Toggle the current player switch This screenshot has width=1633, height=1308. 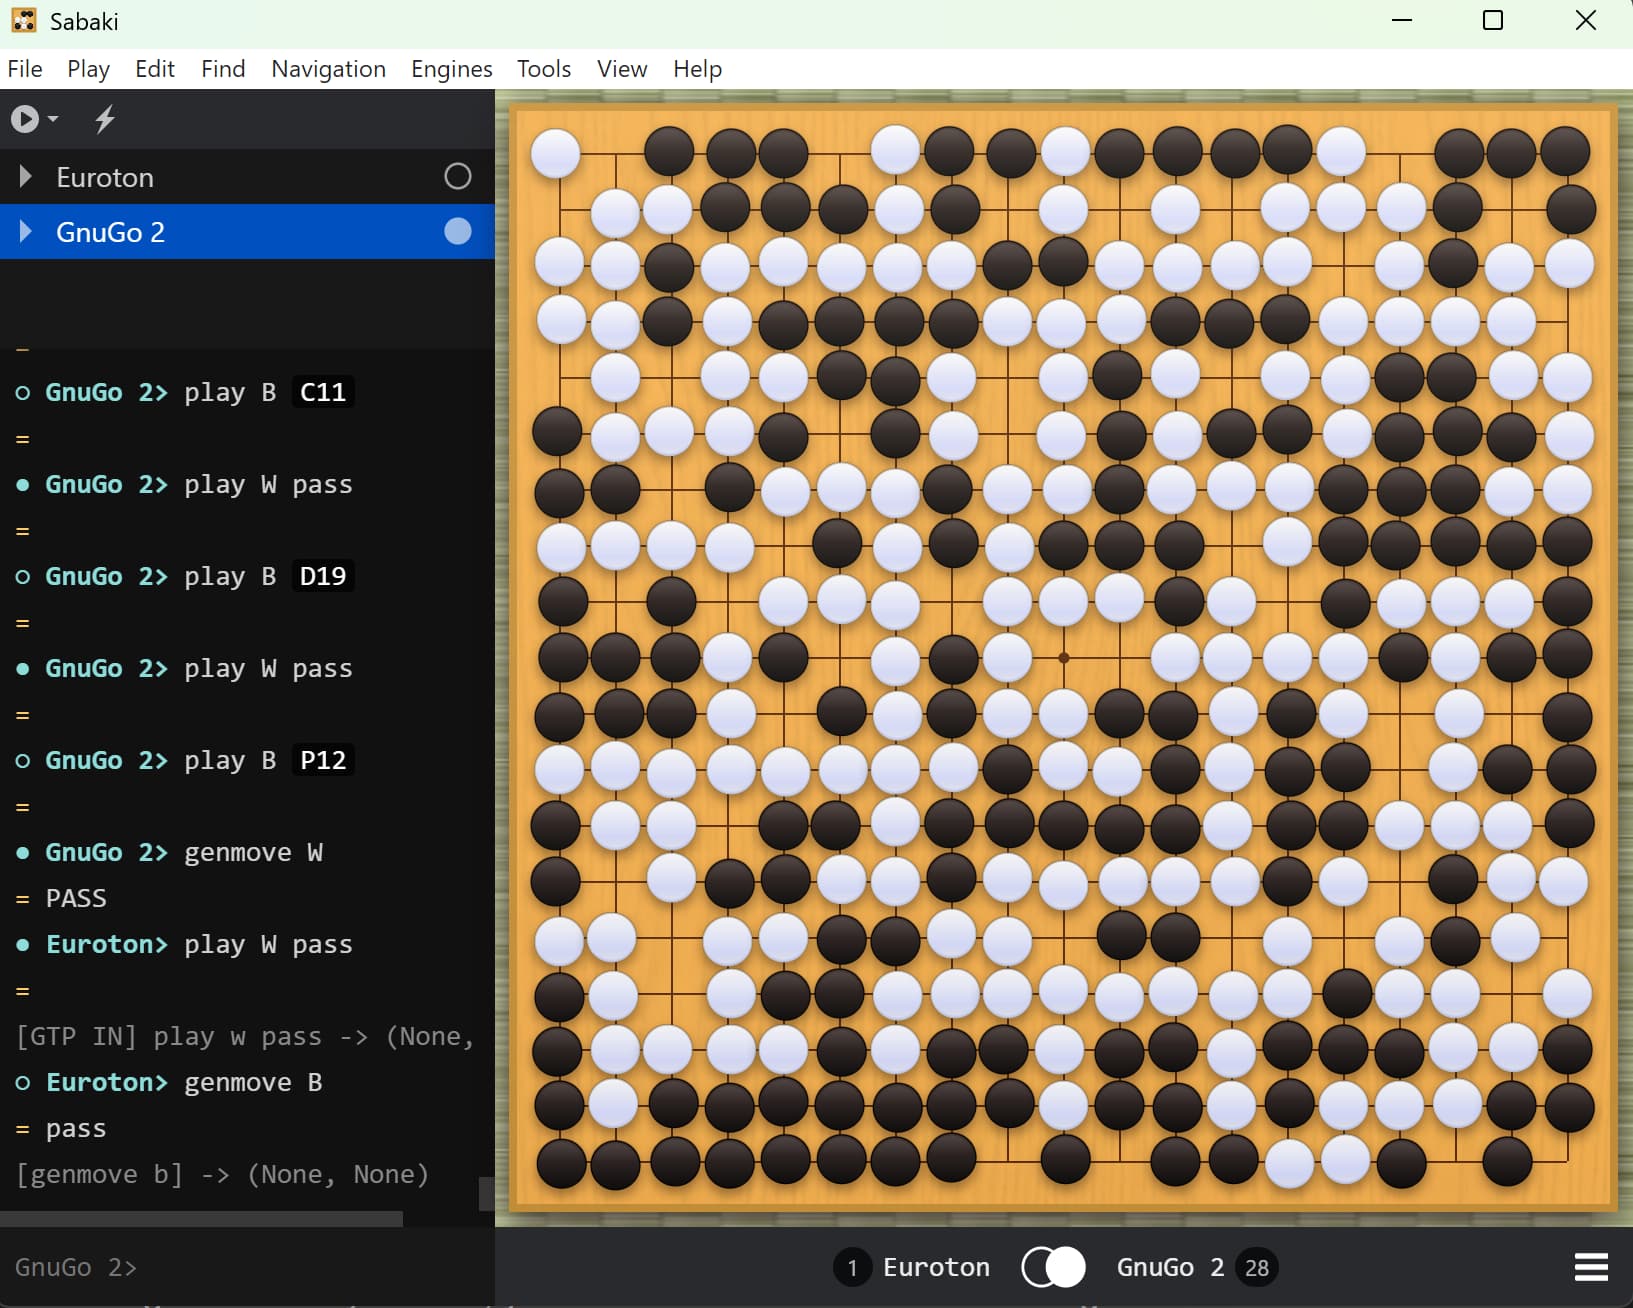tap(1053, 1267)
